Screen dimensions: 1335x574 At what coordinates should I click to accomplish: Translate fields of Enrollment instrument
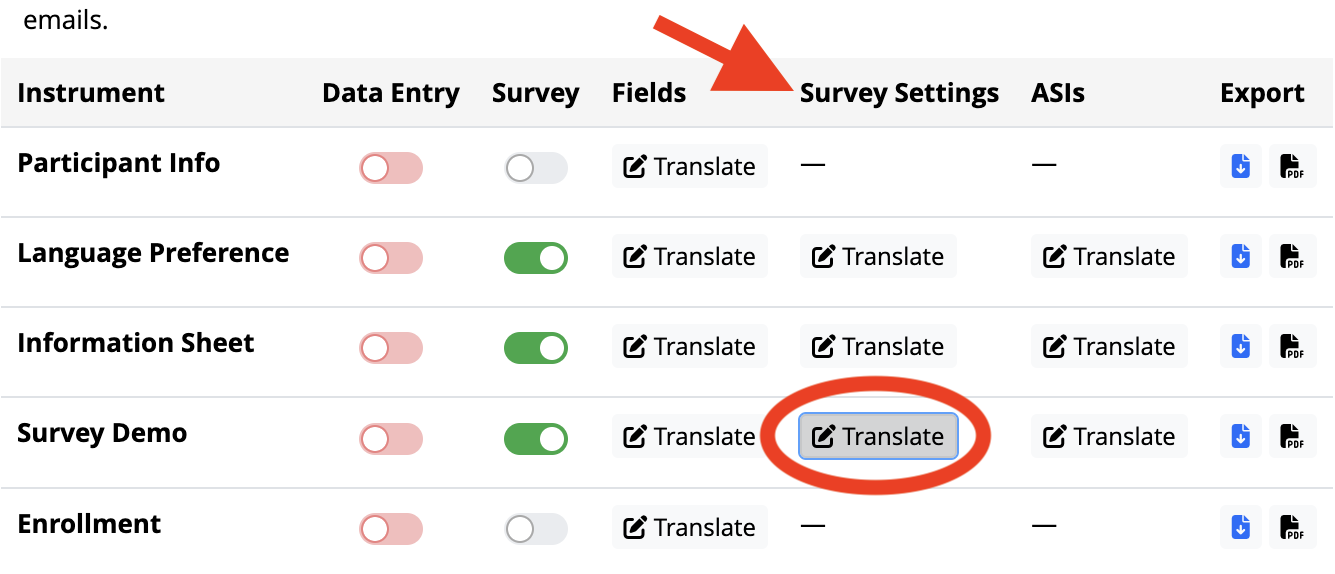pyautogui.click(x=690, y=527)
